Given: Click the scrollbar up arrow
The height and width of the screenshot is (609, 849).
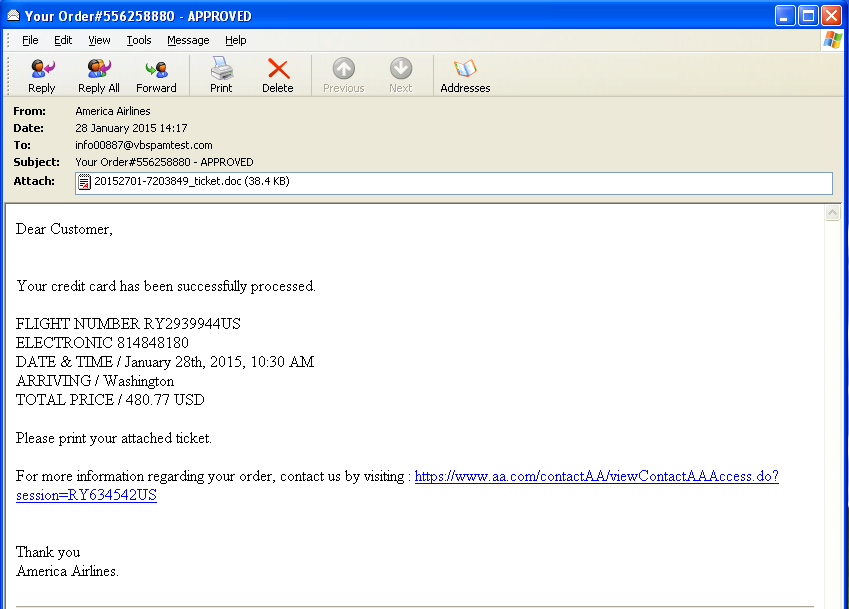Looking at the screenshot, I should click(x=832, y=213).
